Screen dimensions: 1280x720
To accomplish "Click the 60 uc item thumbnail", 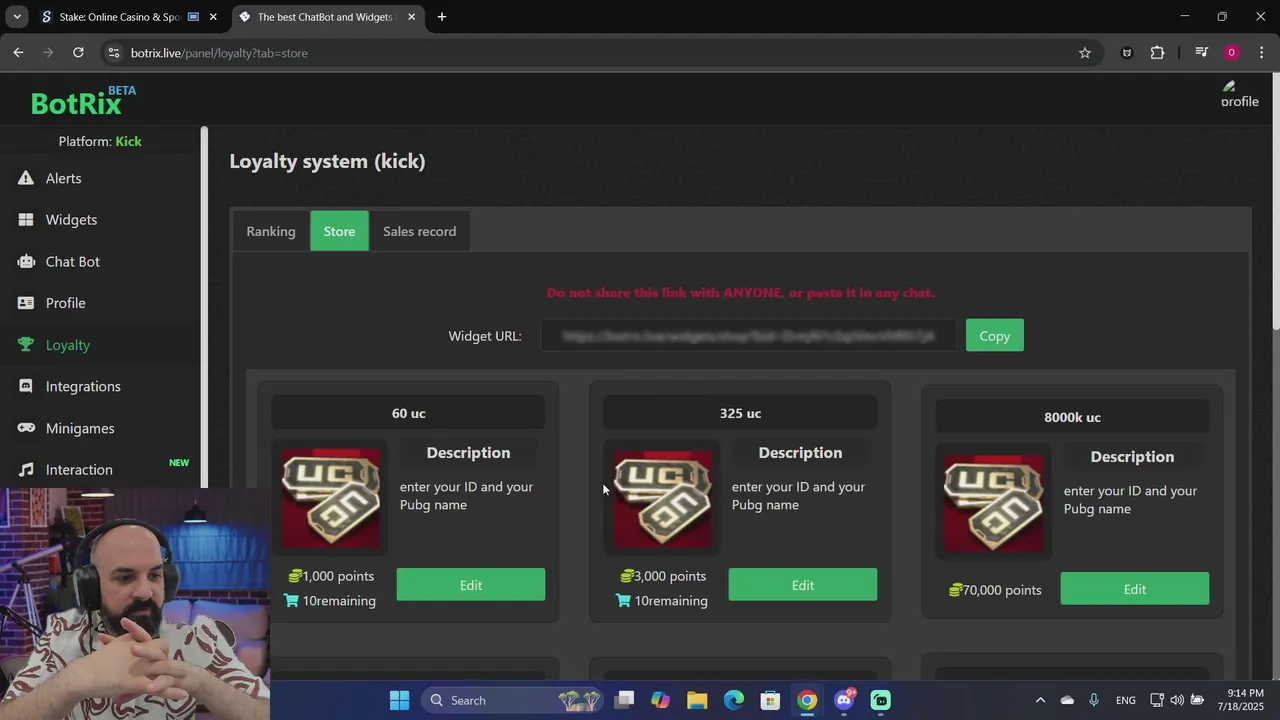I will click(x=331, y=498).
